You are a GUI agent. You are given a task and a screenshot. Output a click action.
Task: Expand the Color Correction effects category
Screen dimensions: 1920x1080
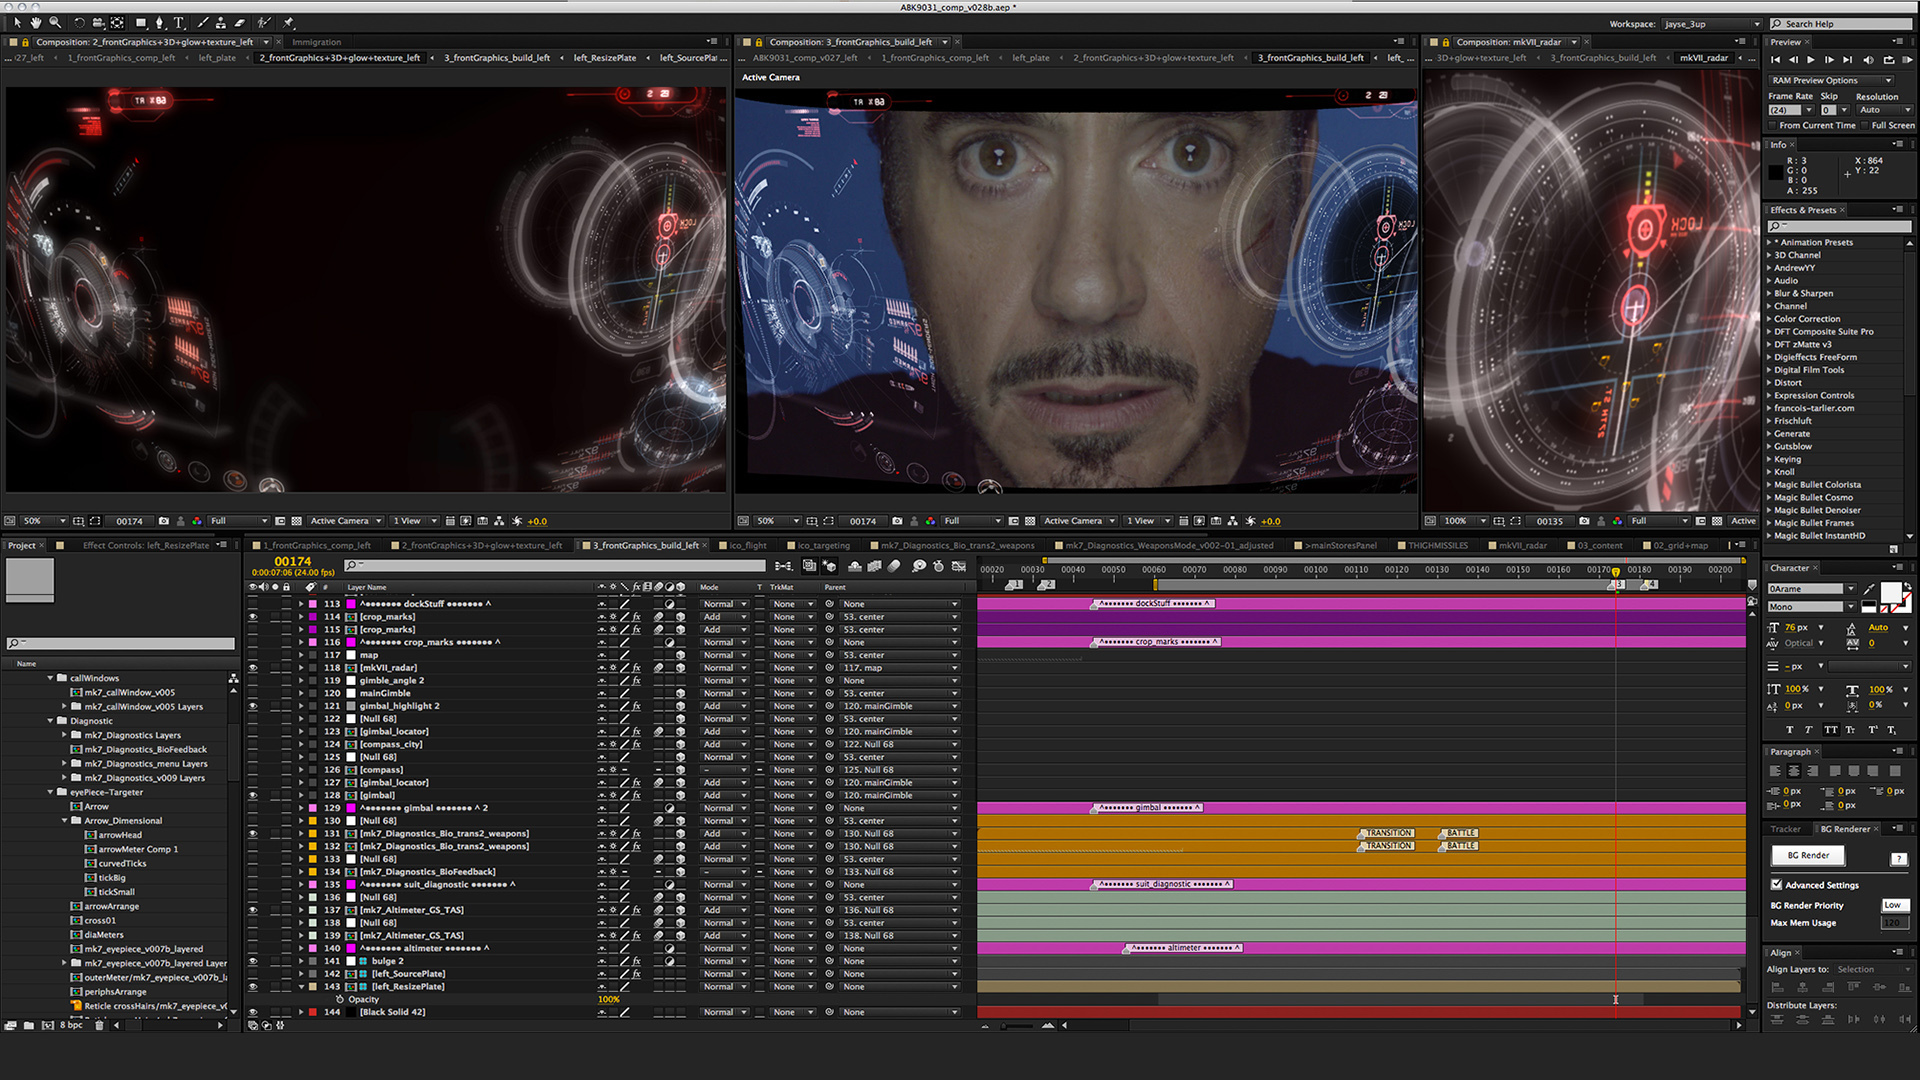point(1769,319)
